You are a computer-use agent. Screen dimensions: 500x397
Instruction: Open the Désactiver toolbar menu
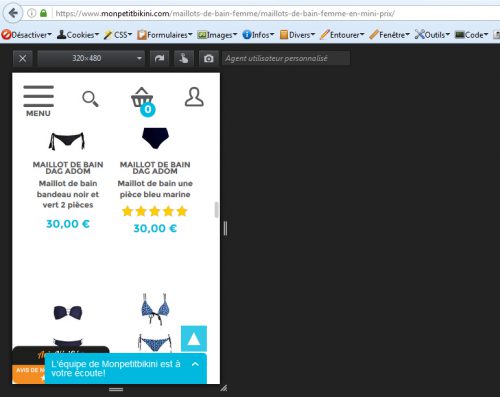[x=27, y=35]
